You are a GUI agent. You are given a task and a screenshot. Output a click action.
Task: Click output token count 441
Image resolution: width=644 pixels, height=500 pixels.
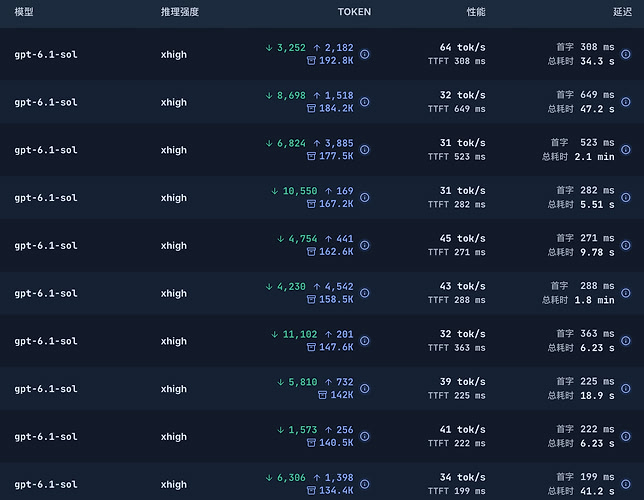pos(345,239)
